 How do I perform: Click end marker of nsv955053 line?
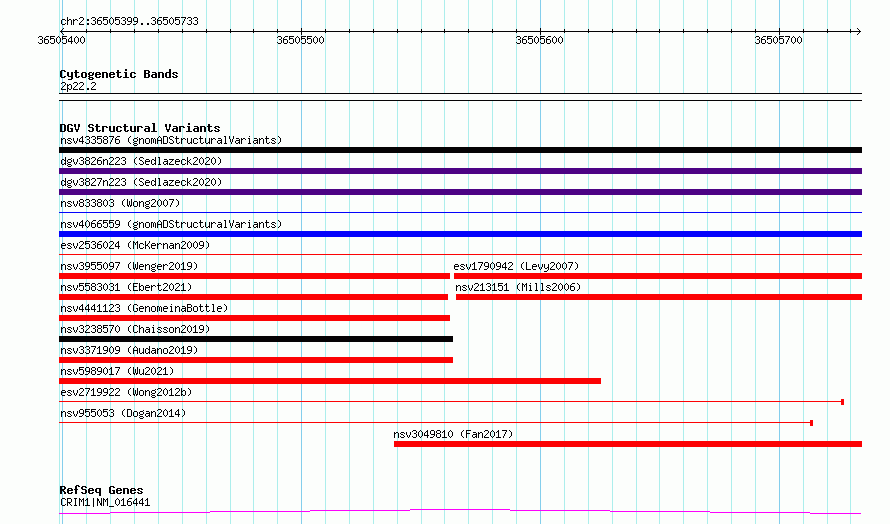pos(812,423)
